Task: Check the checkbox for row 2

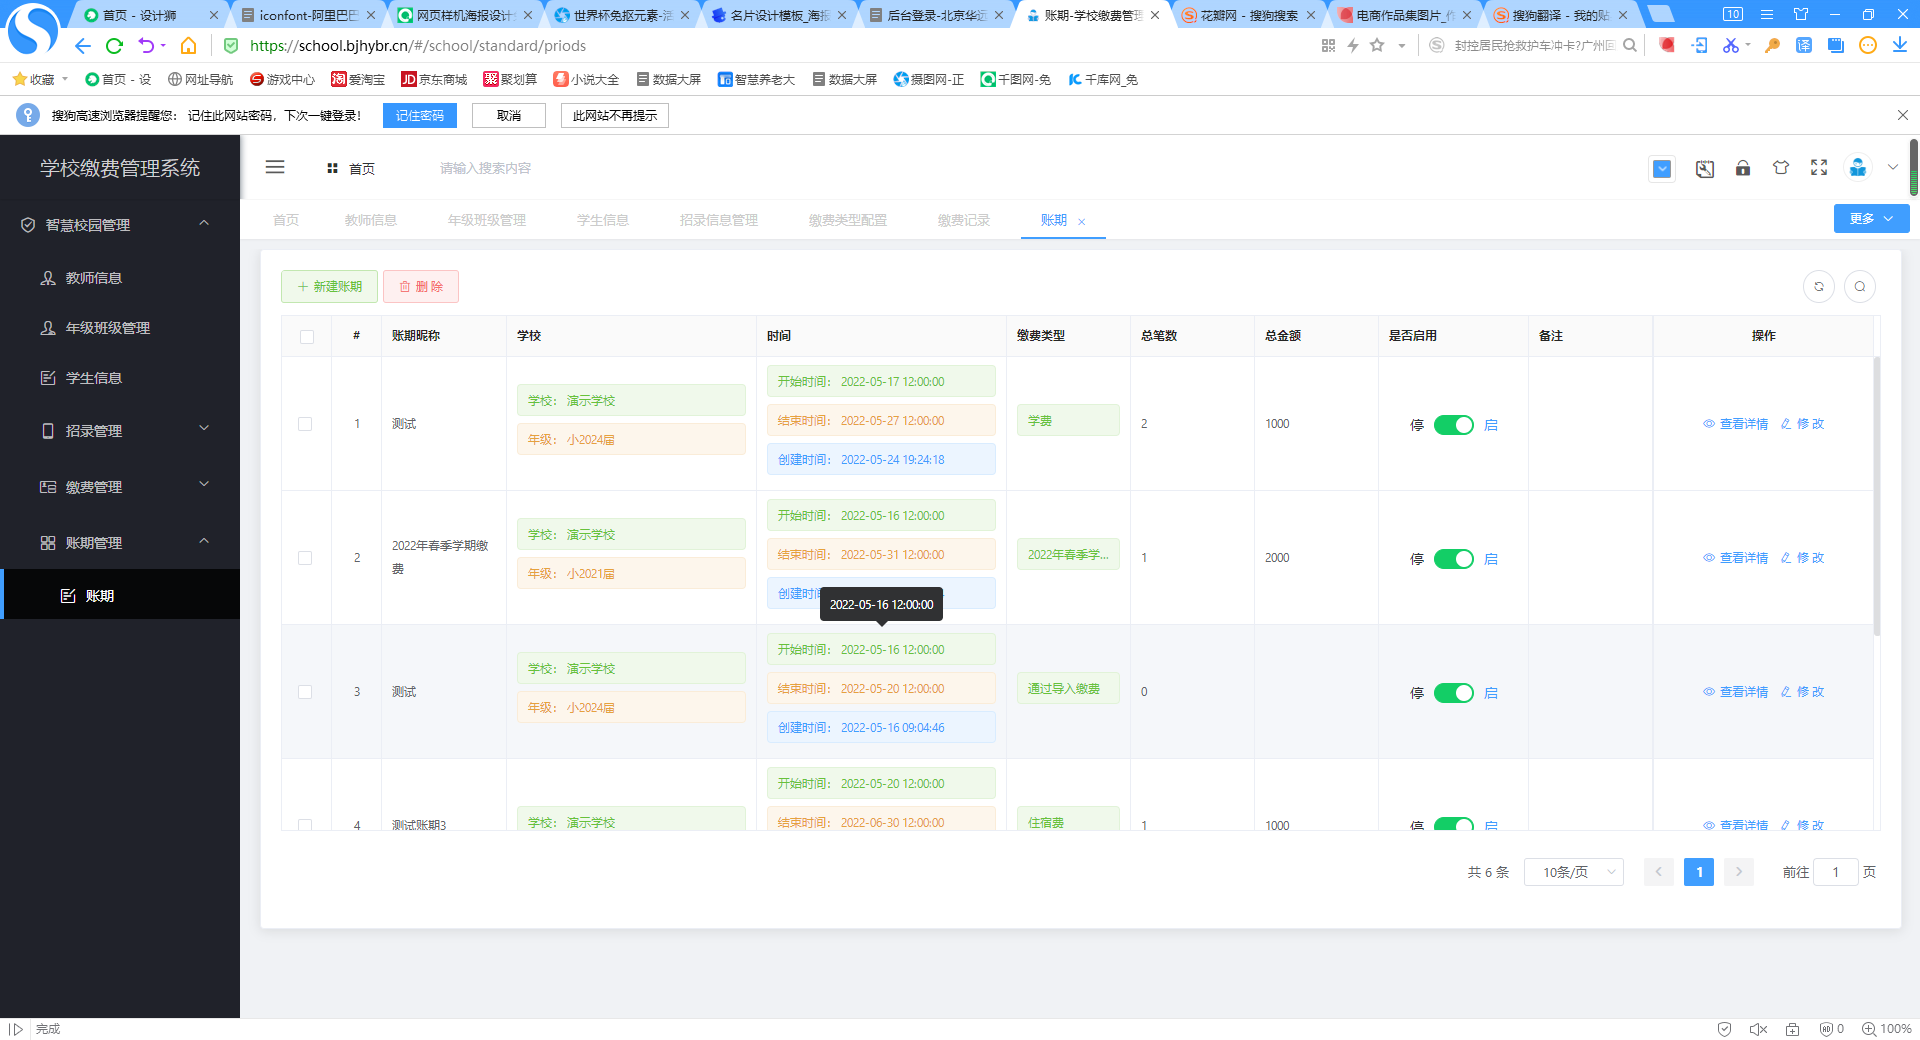Action: pos(305,558)
